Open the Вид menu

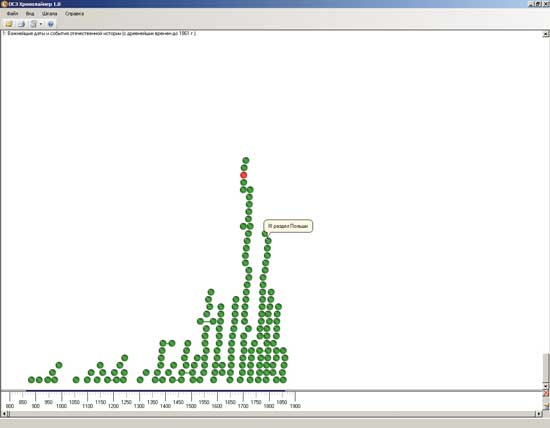[x=30, y=14]
